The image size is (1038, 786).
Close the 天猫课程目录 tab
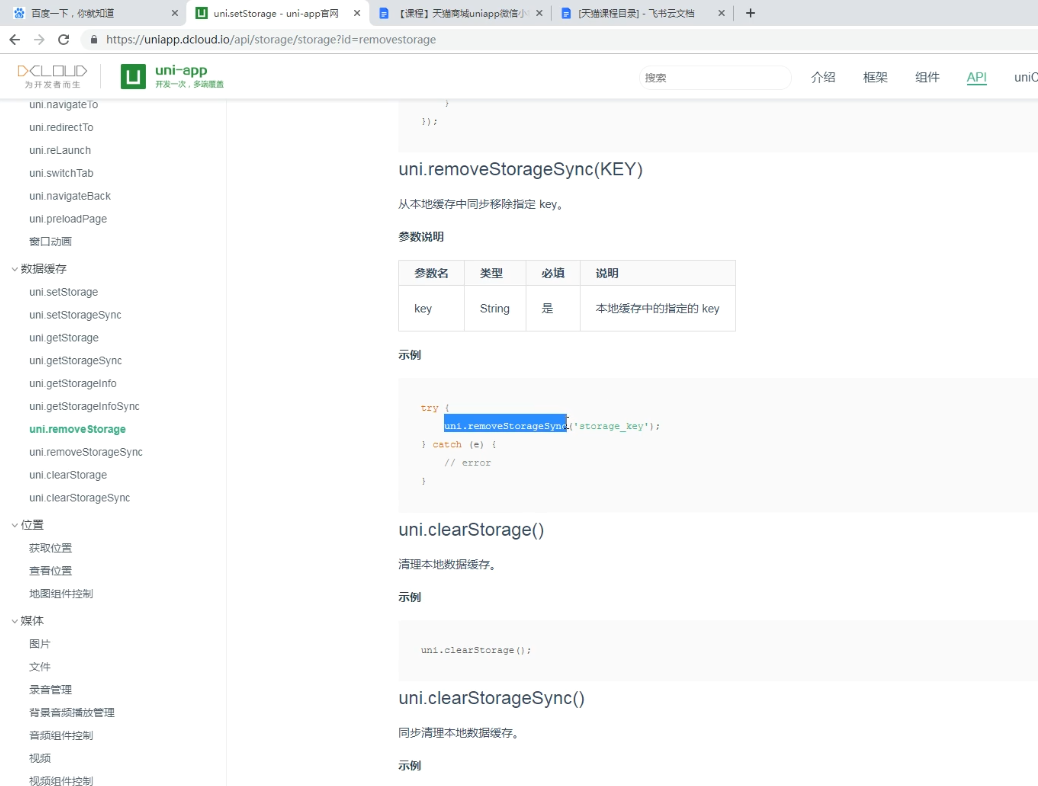pos(722,13)
